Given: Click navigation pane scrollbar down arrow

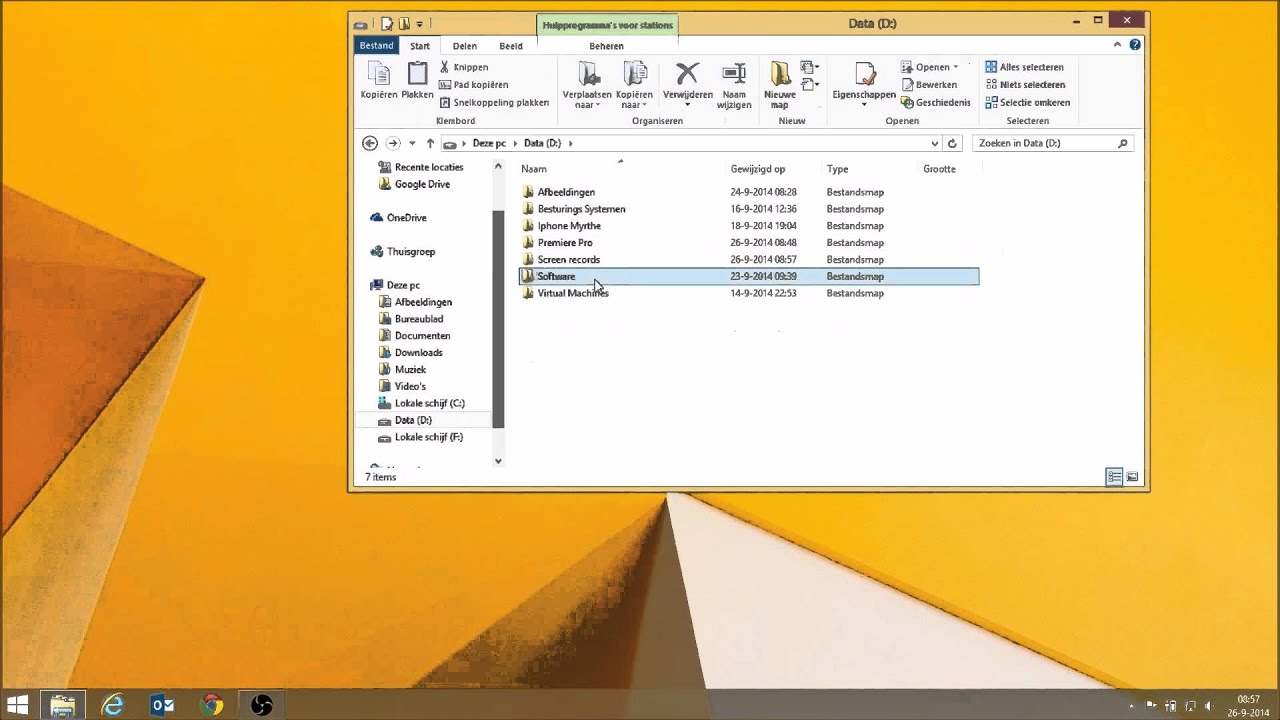Looking at the screenshot, I should coord(498,461).
